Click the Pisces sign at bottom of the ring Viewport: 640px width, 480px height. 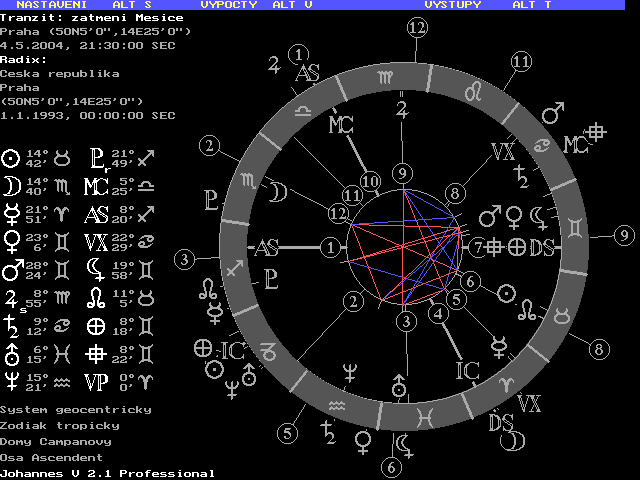tap(425, 413)
